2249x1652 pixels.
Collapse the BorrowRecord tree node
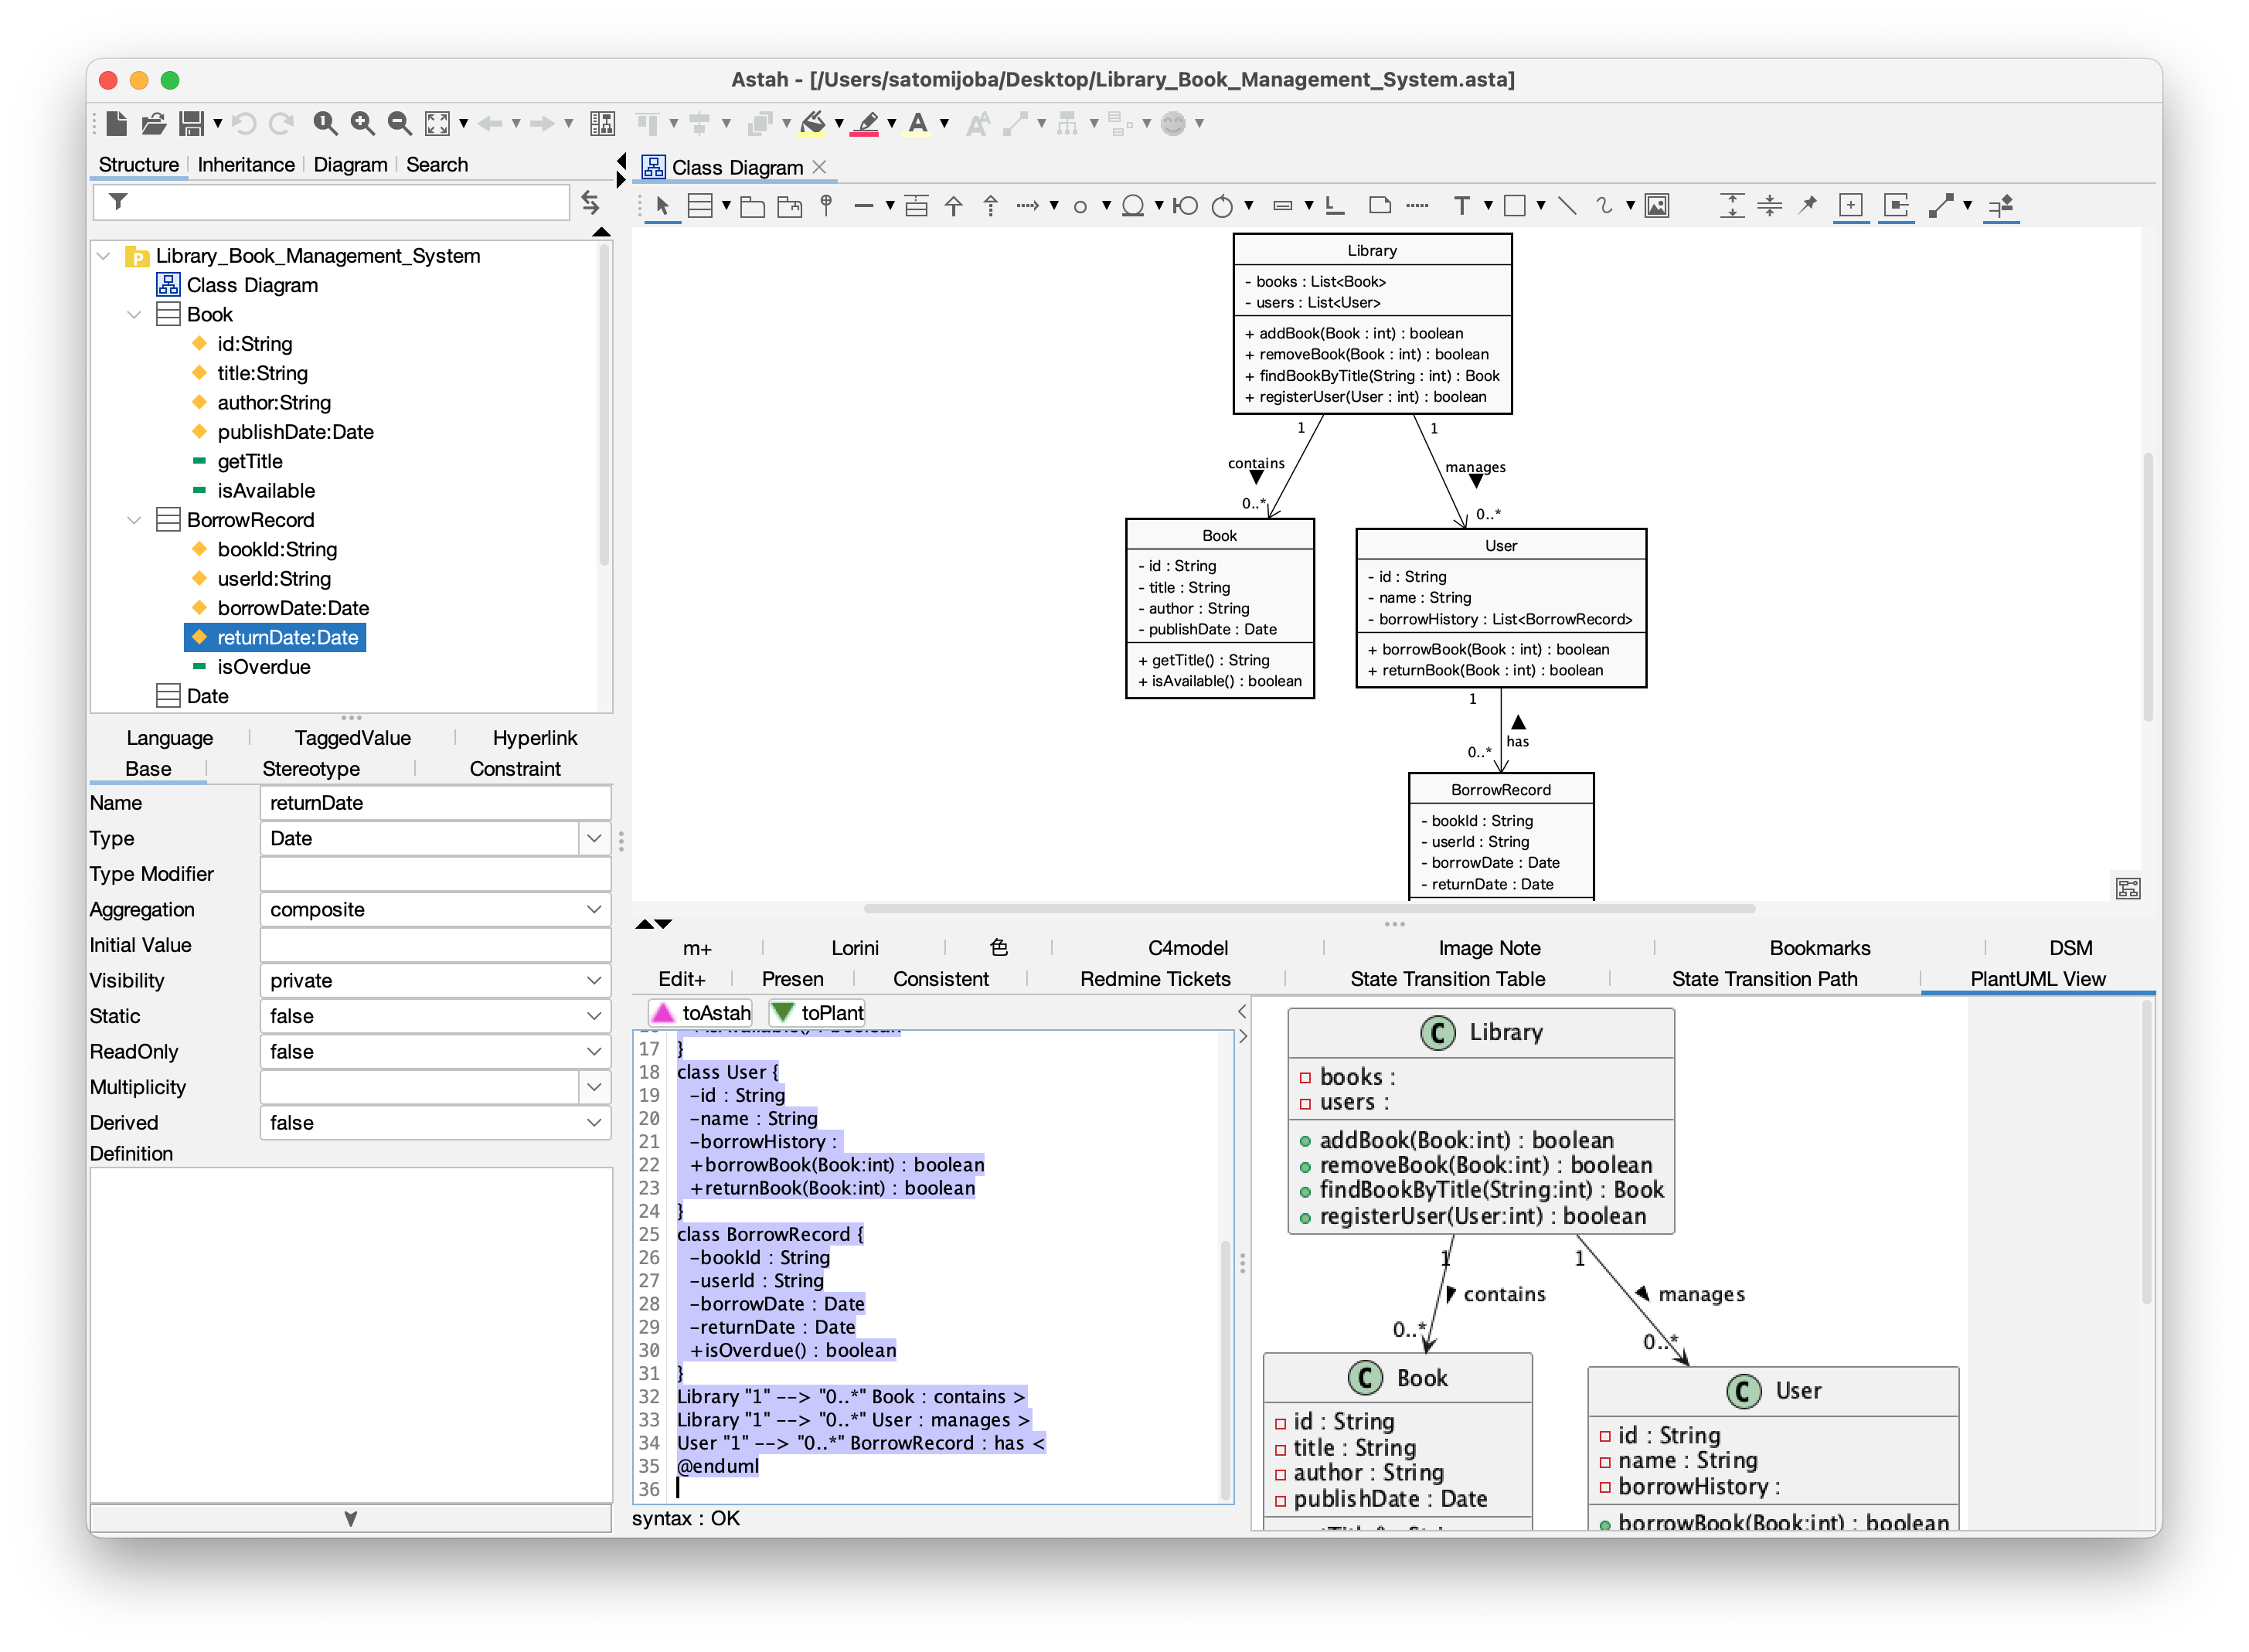(134, 520)
